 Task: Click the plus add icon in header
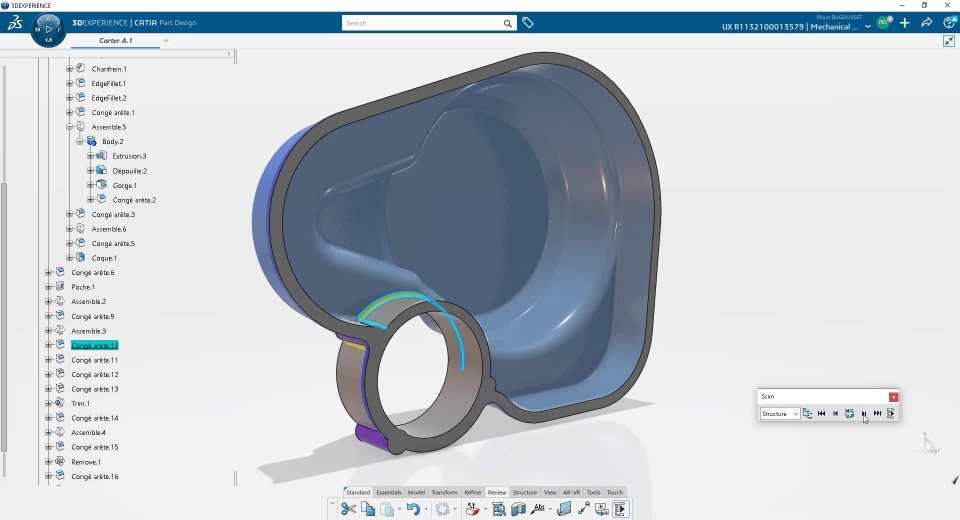pos(905,23)
